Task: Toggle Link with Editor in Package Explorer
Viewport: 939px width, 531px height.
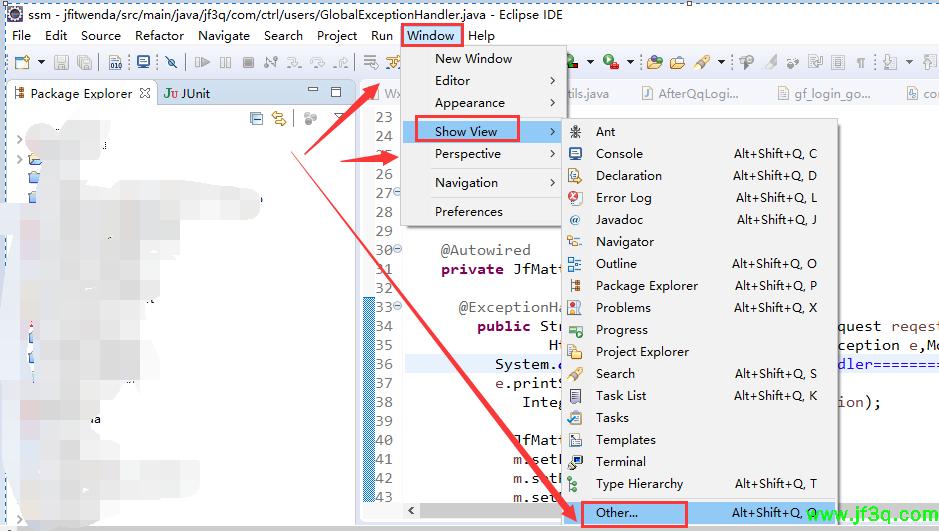Action: [279, 118]
